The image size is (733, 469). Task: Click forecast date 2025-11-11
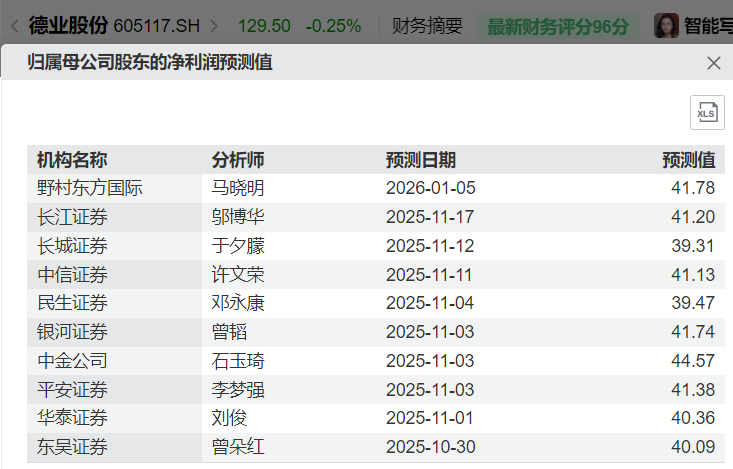pyautogui.click(x=429, y=274)
